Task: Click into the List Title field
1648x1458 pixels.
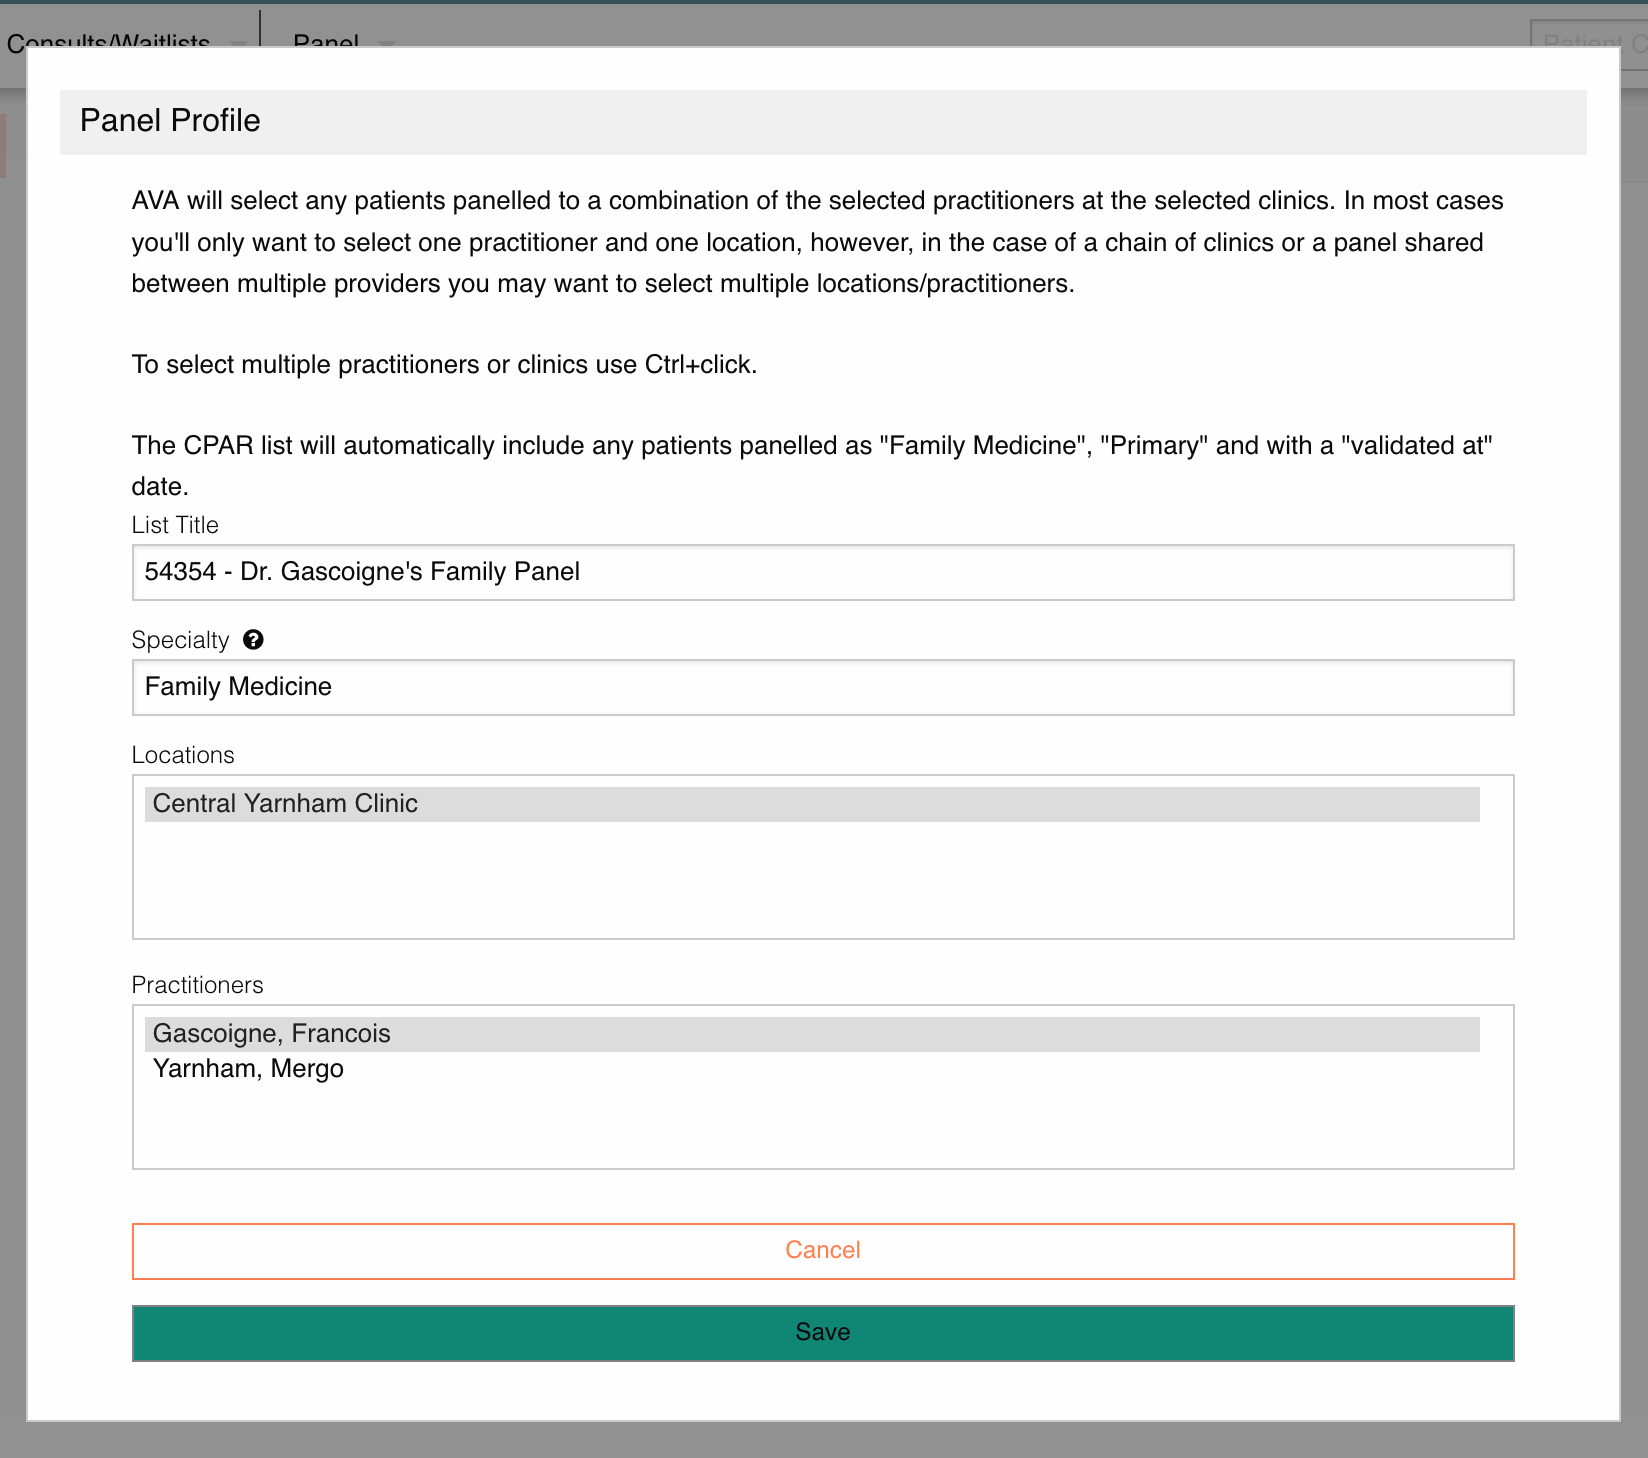Action: coord(822,572)
